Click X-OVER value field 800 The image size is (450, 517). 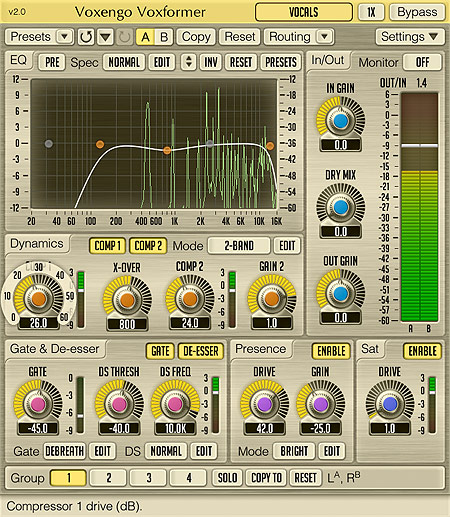[127, 324]
